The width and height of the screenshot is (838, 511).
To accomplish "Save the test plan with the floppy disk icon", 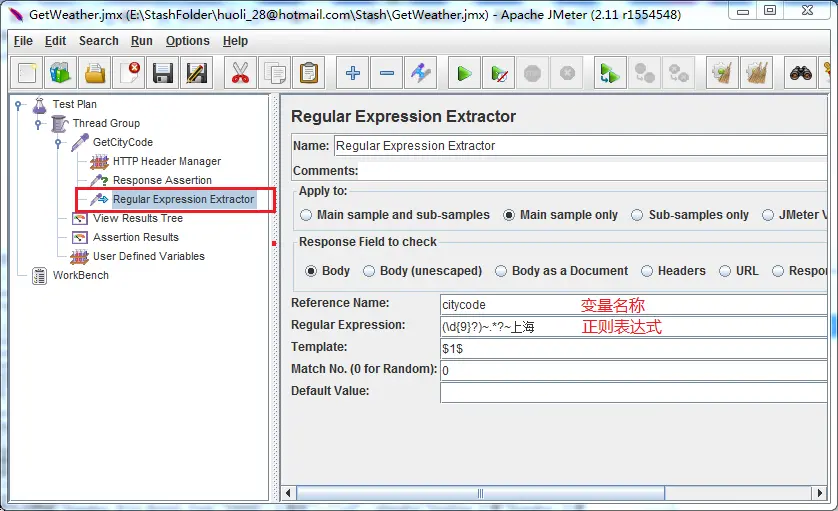I will [x=162, y=73].
